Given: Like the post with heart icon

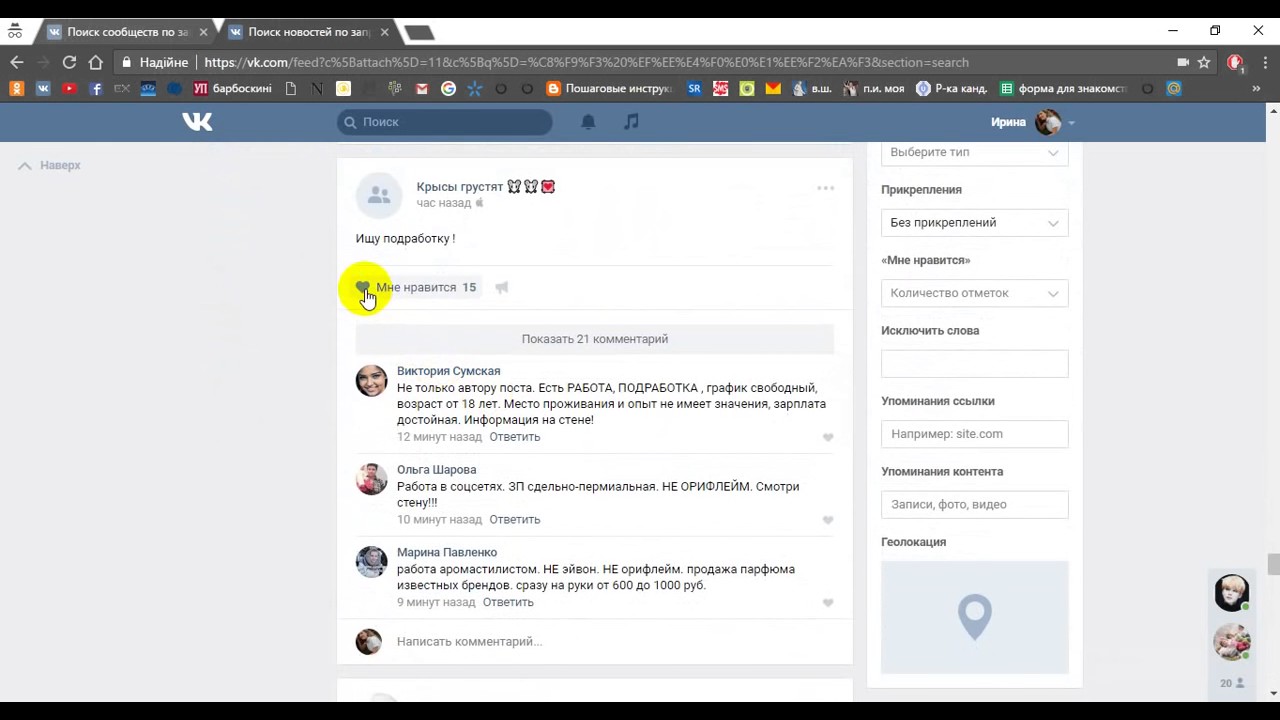Looking at the screenshot, I should [x=363, y=288].
